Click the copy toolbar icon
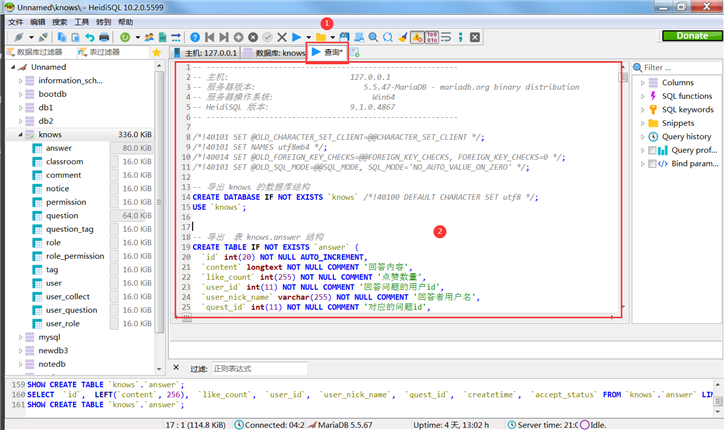Screen dimensions: 724x430 coord(61,37)
